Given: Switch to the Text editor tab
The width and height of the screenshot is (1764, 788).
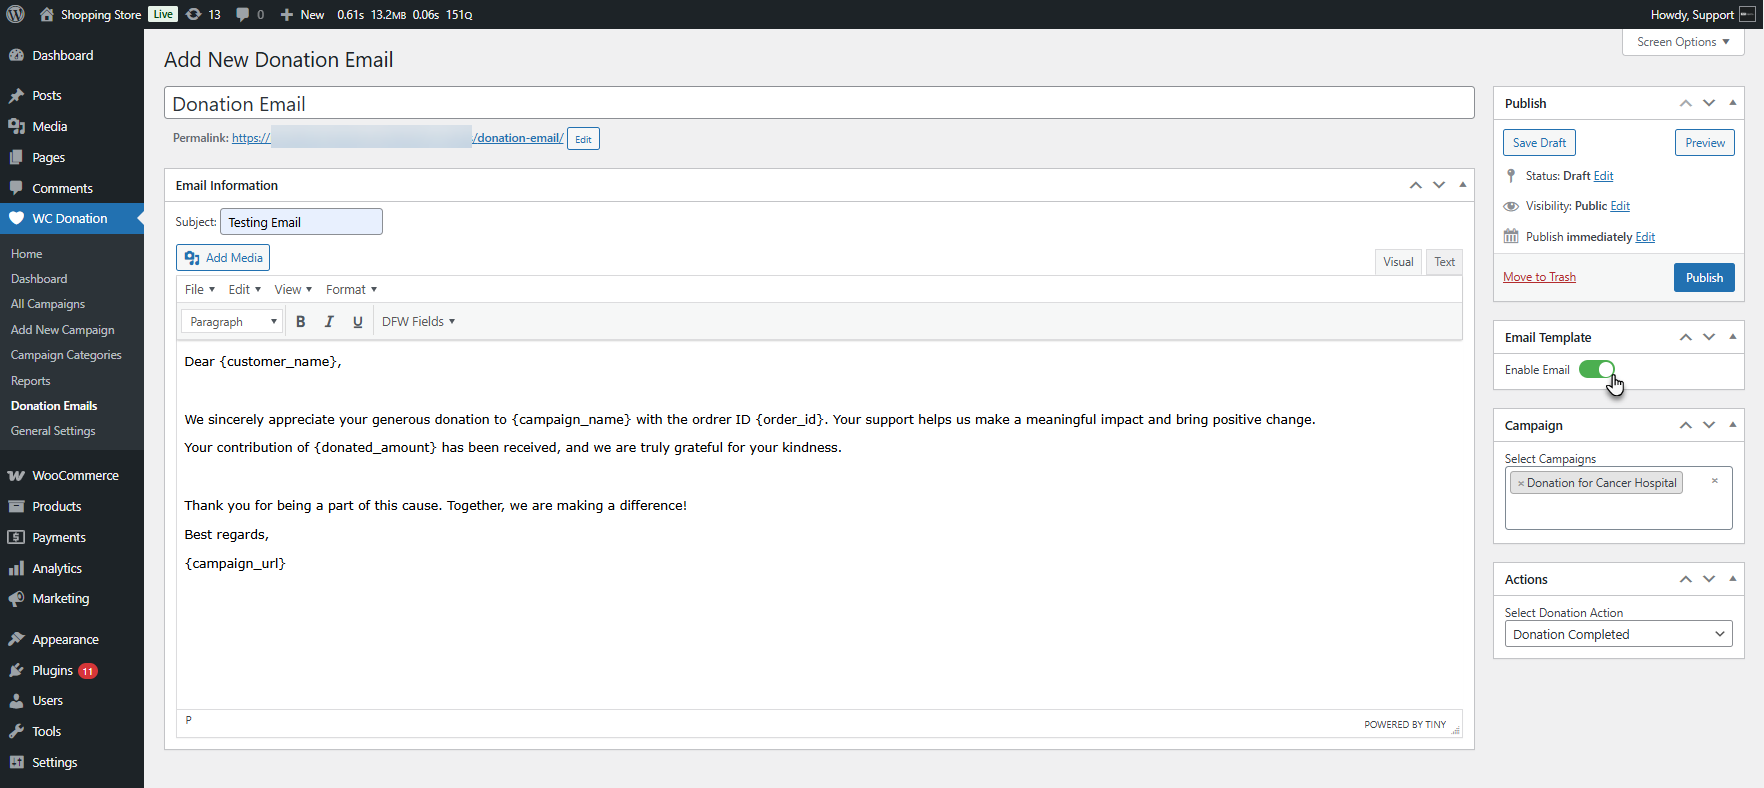Looking at the screenshot, I should [1444, 262].
